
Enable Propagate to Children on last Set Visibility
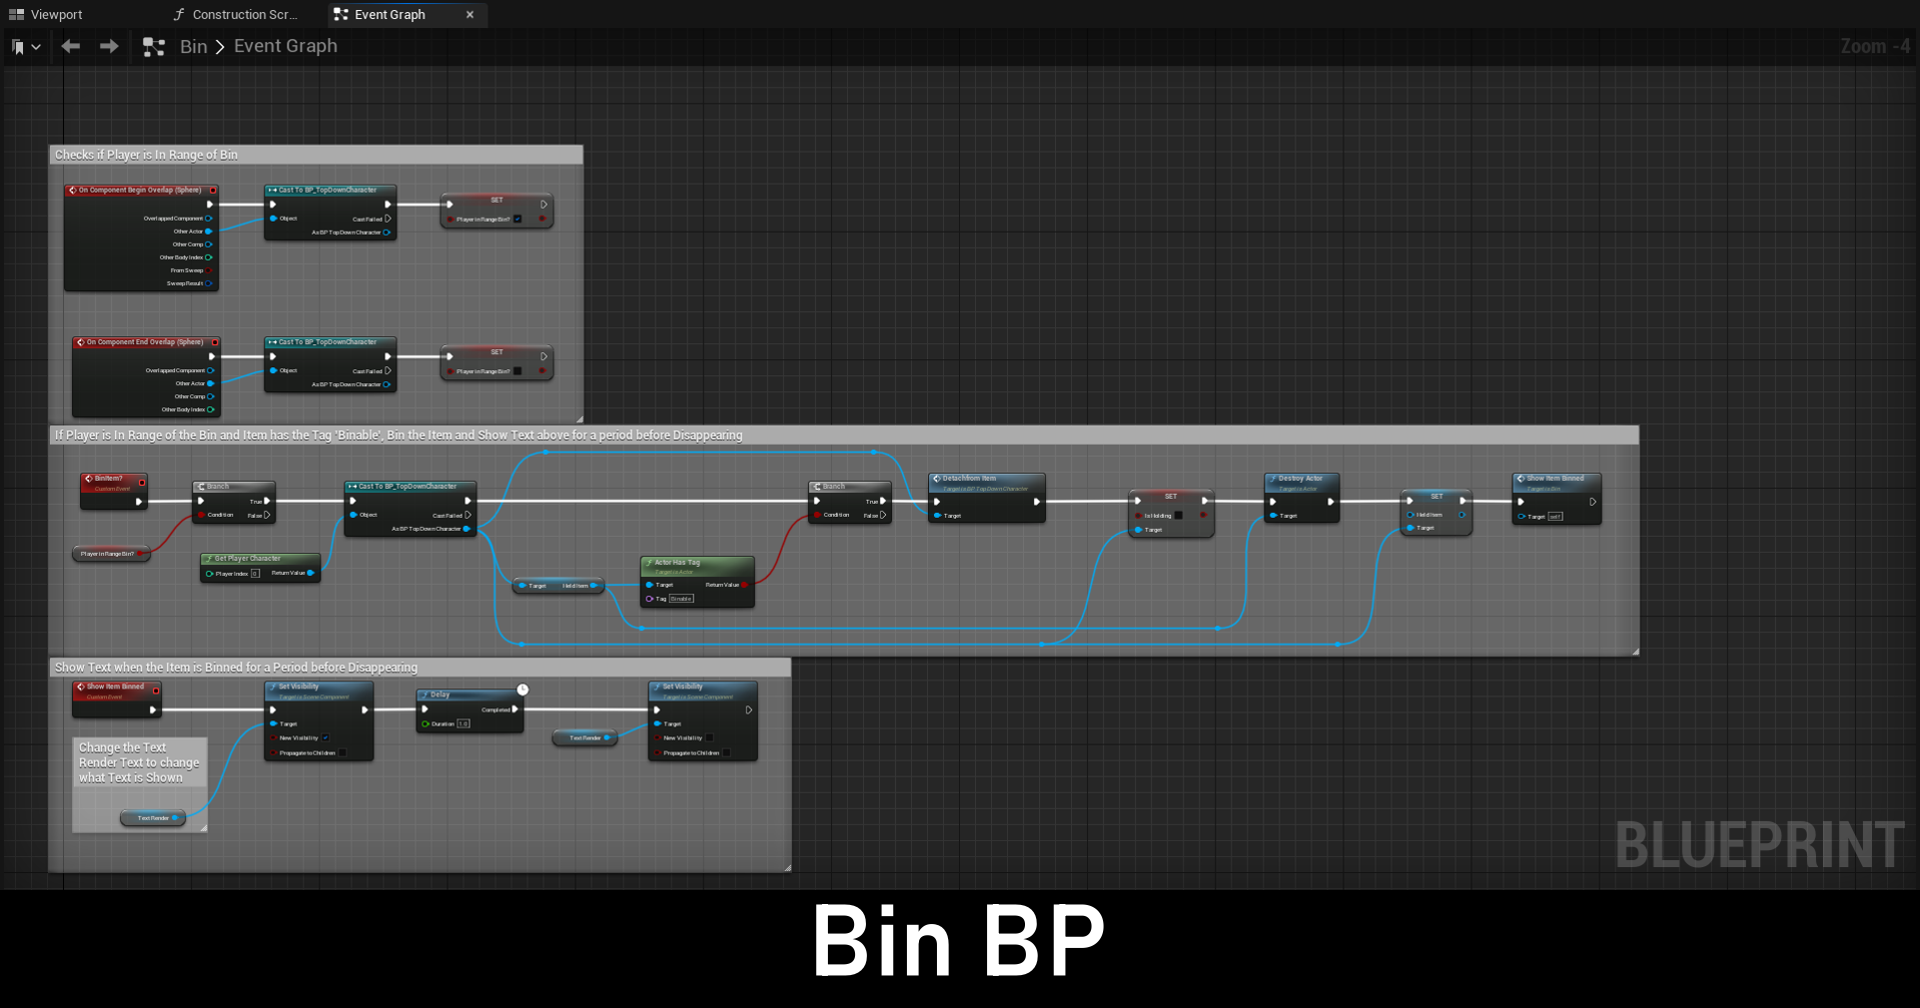(726, 753)
